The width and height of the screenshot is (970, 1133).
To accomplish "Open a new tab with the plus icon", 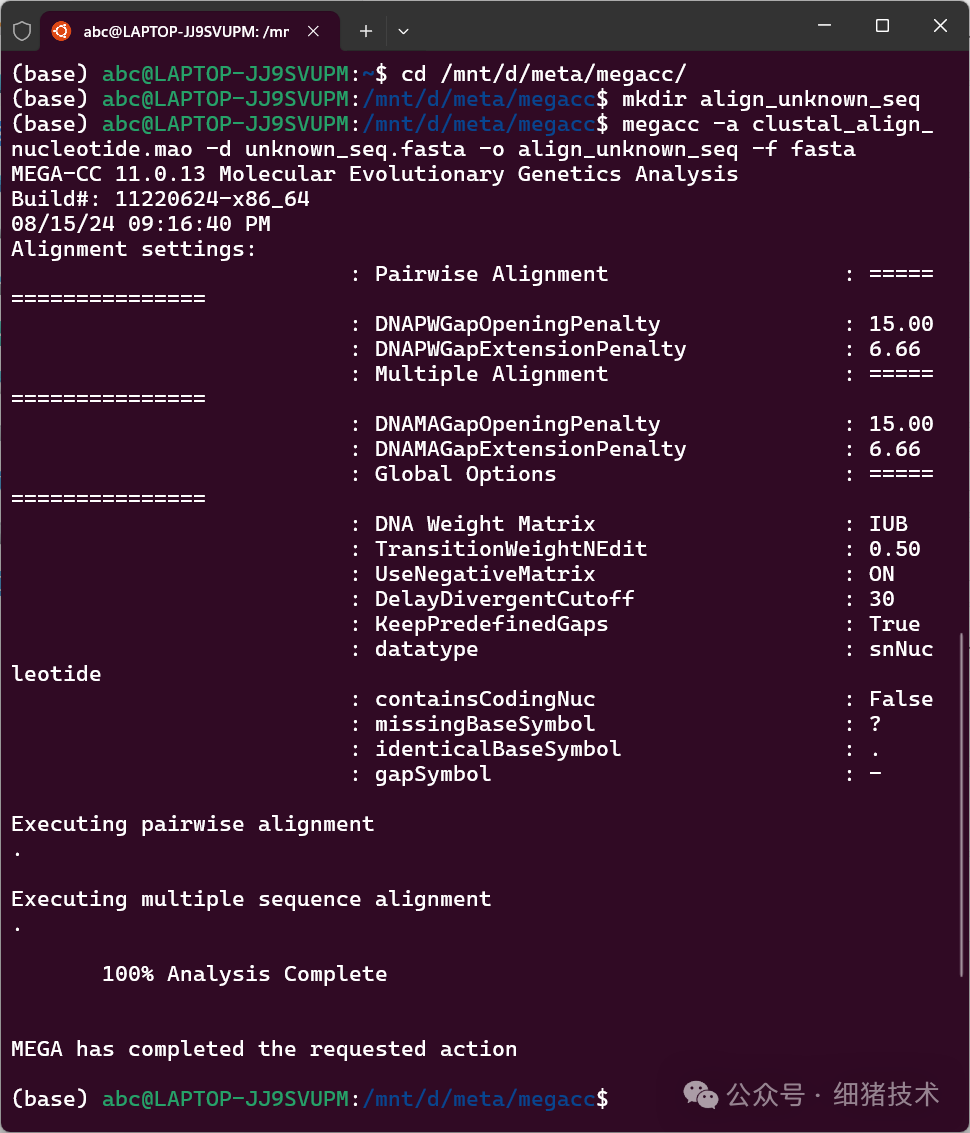I will pos(366,31).
